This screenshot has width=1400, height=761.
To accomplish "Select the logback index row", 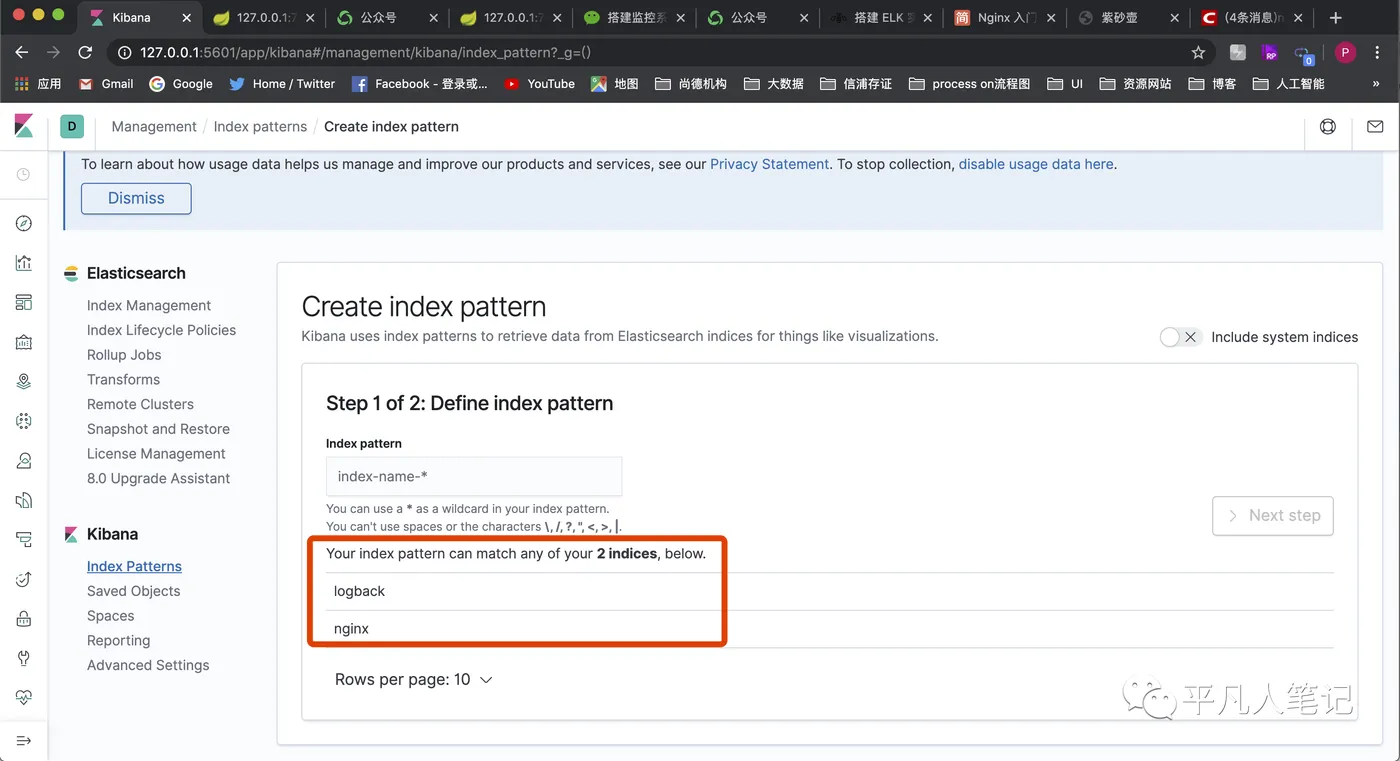I will point(830,591).
